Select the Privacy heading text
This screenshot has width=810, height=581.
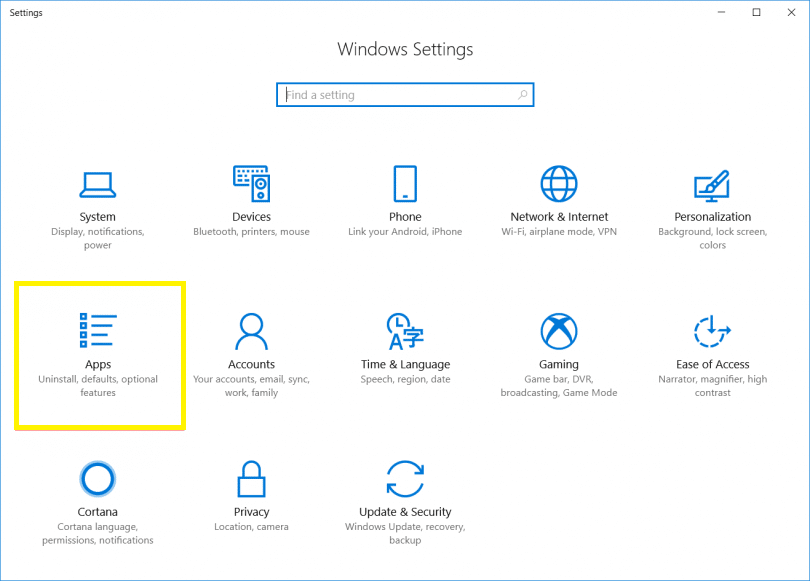[x=251, y=512]
